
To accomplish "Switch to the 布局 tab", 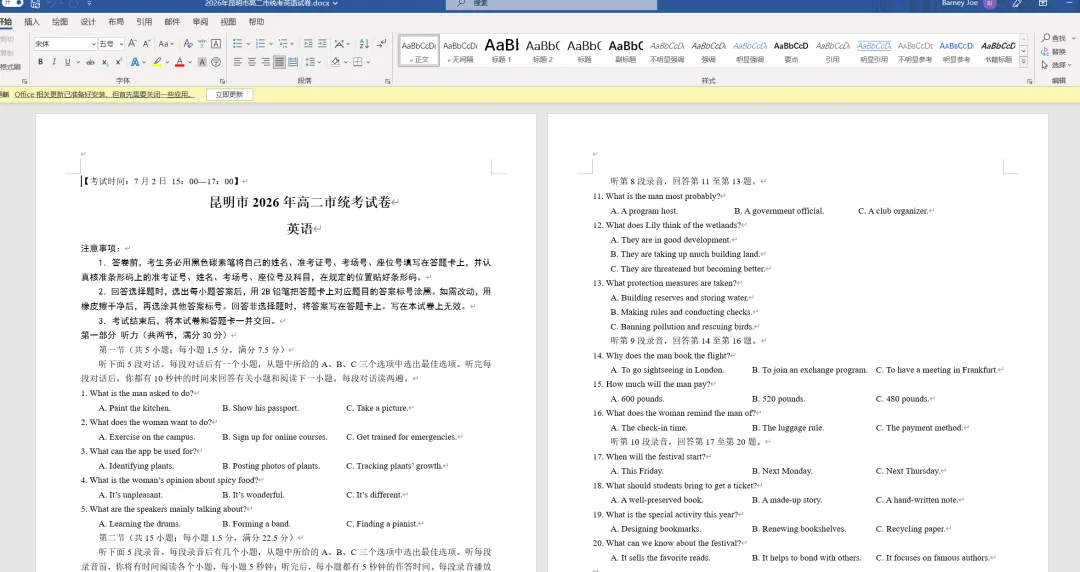I will 116,22.
